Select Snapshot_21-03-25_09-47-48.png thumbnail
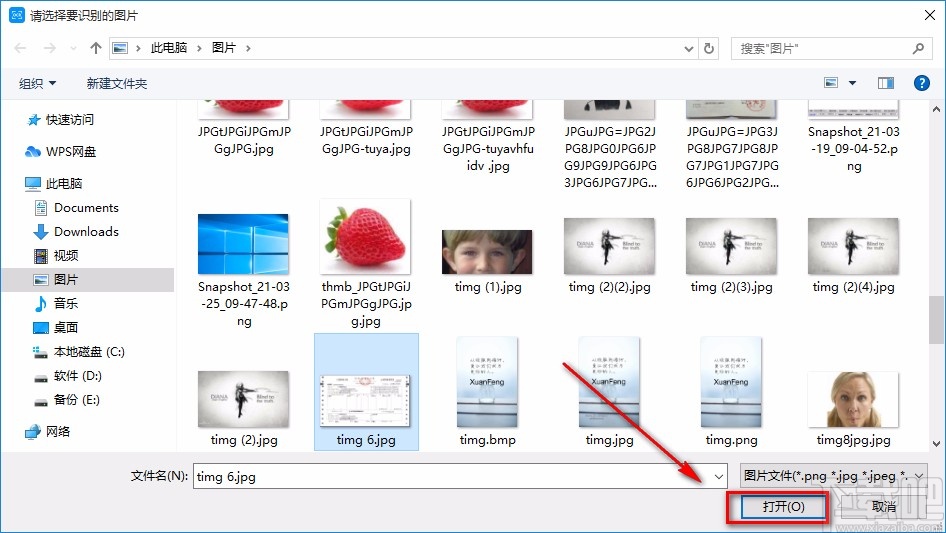Image resolution: width=946 pixels, height=533 pixels. [x=244, y=244]
